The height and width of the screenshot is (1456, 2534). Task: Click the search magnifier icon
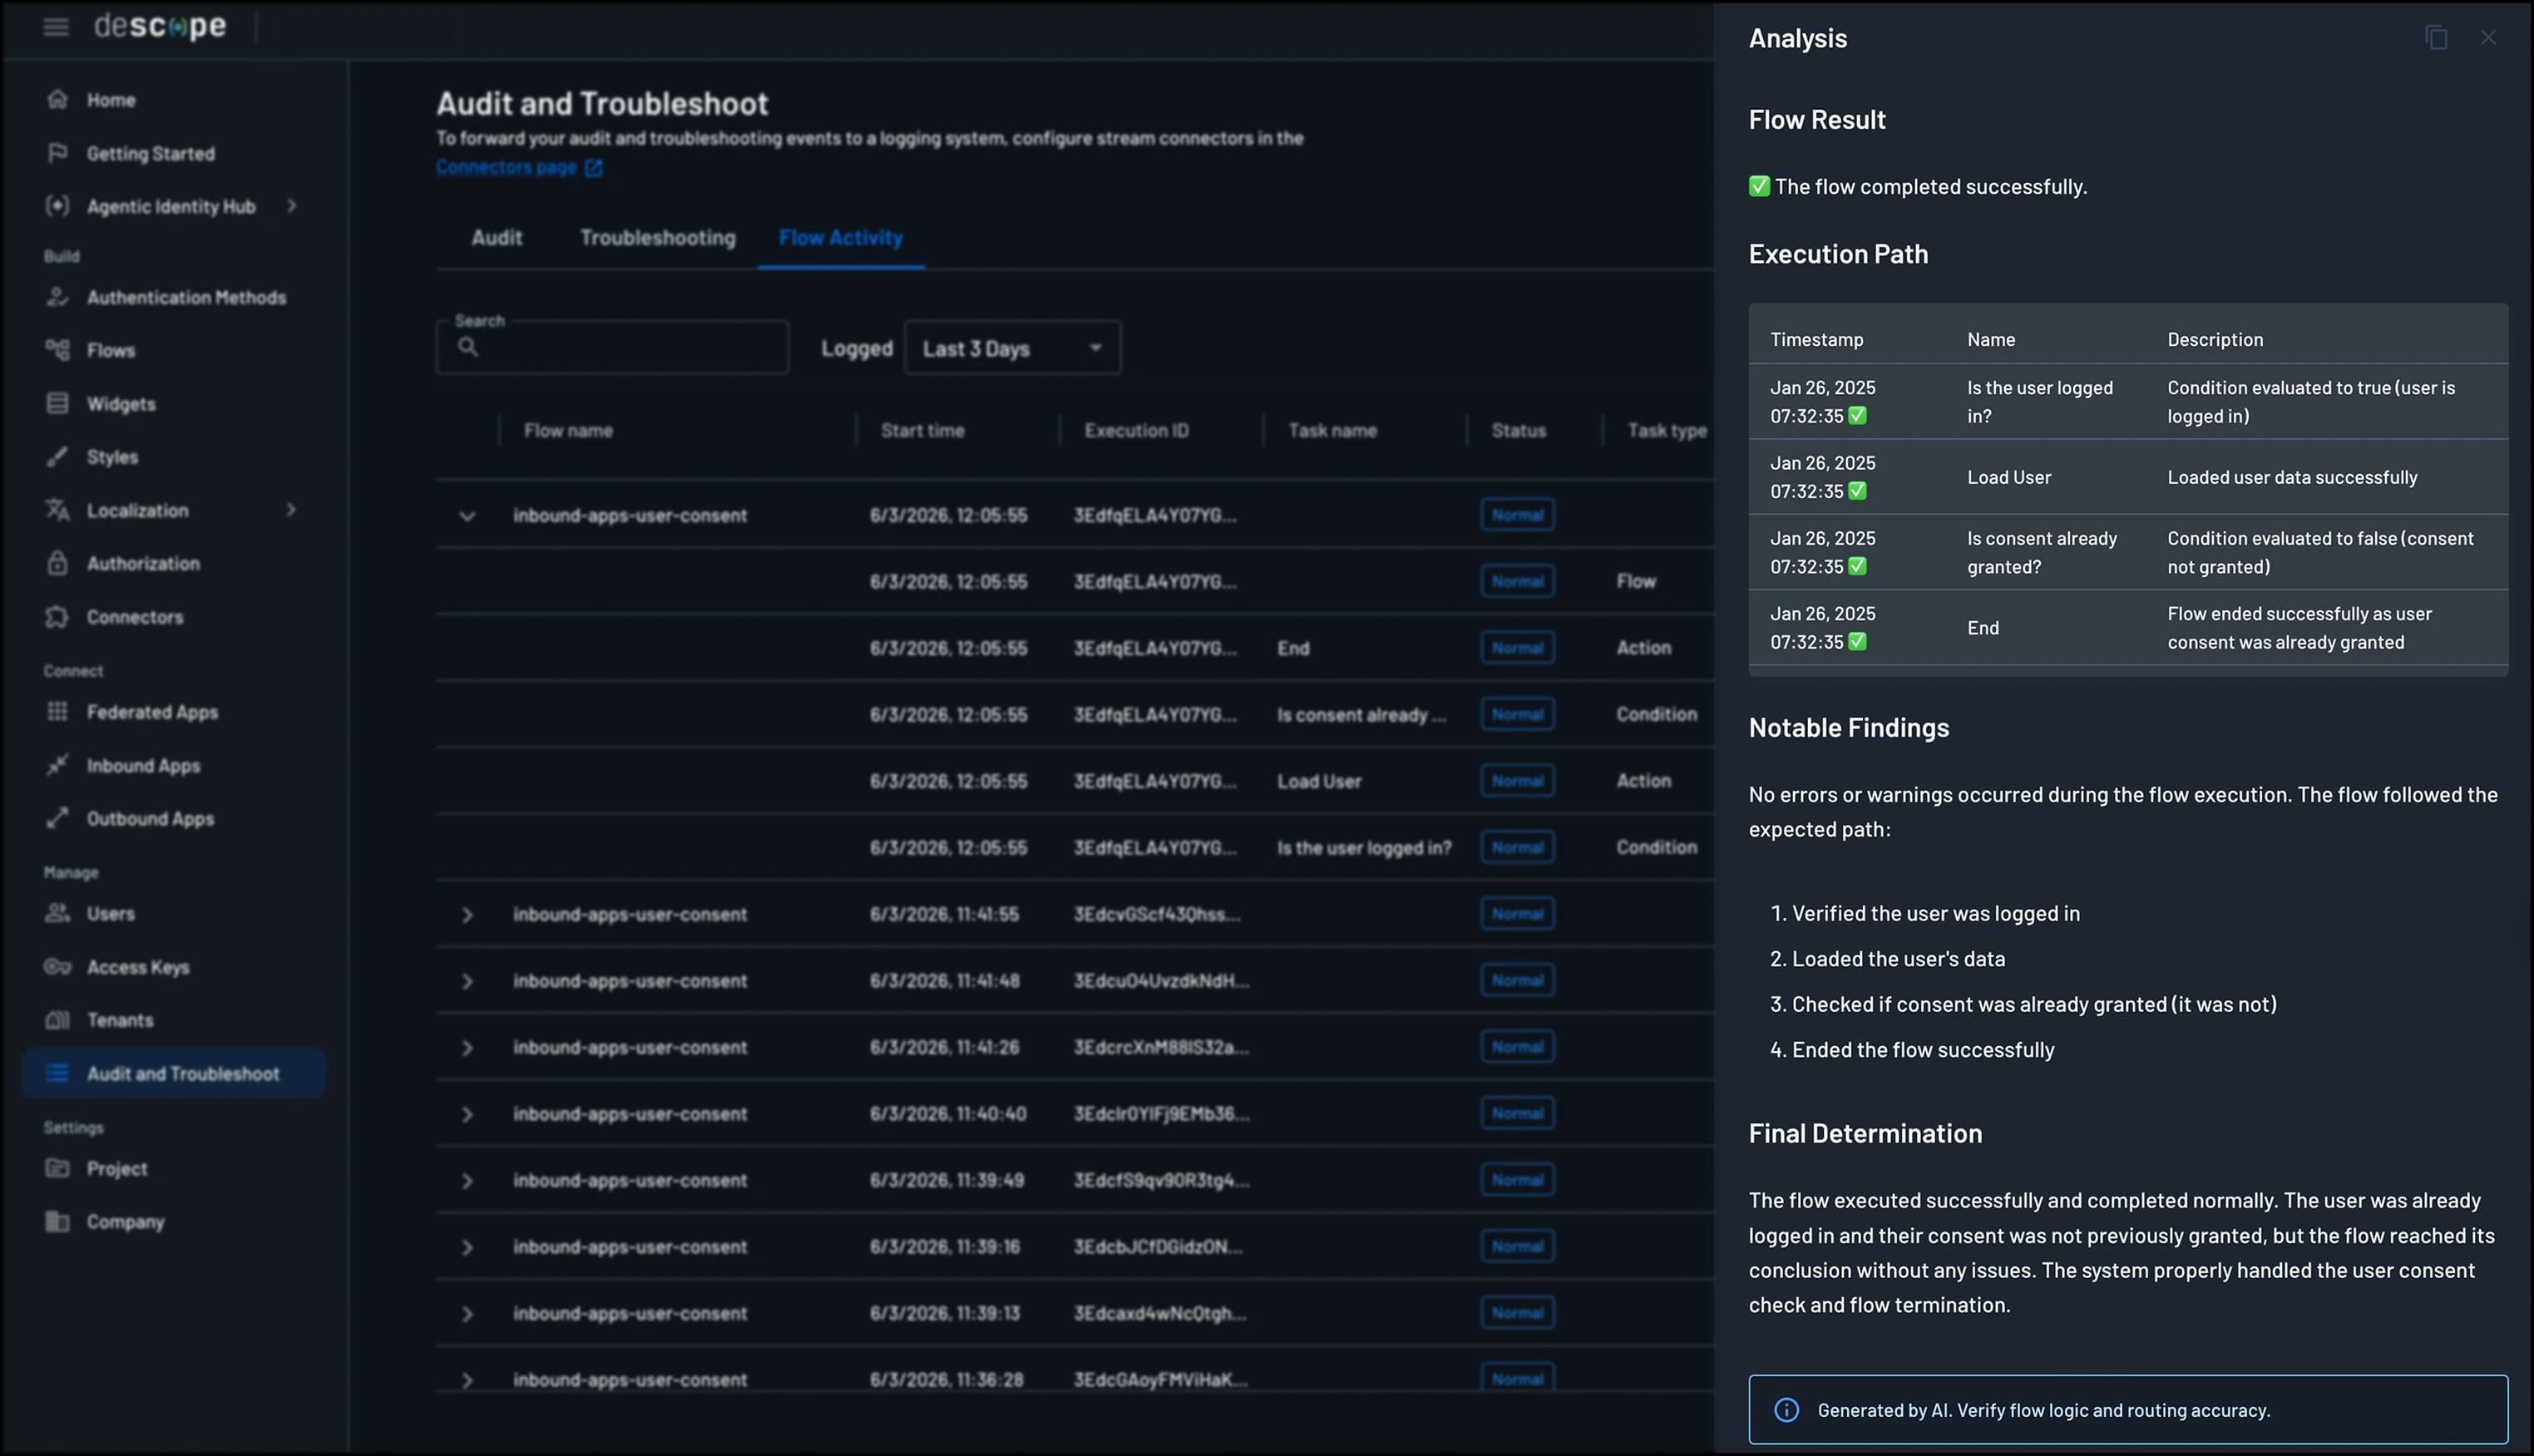pyautogui.click(x=468, y=347)
